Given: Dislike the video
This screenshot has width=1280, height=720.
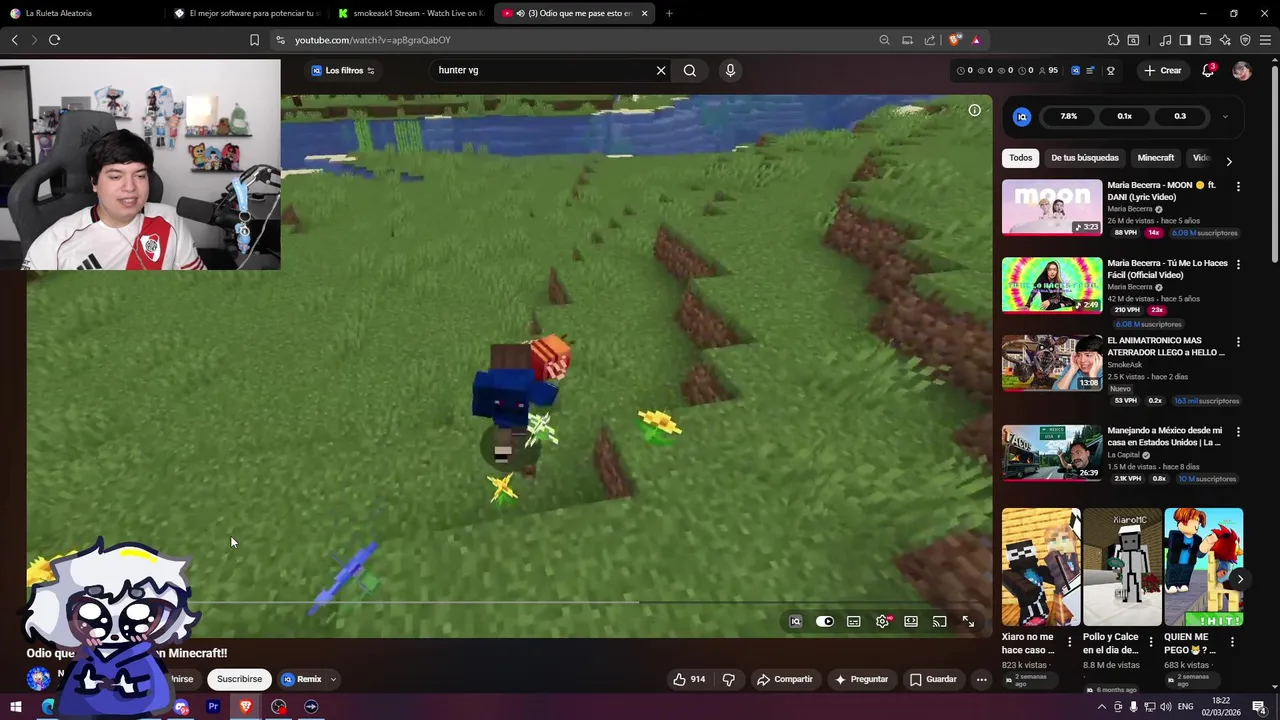Looking at the screenshot, I should (x=728, y=679).
